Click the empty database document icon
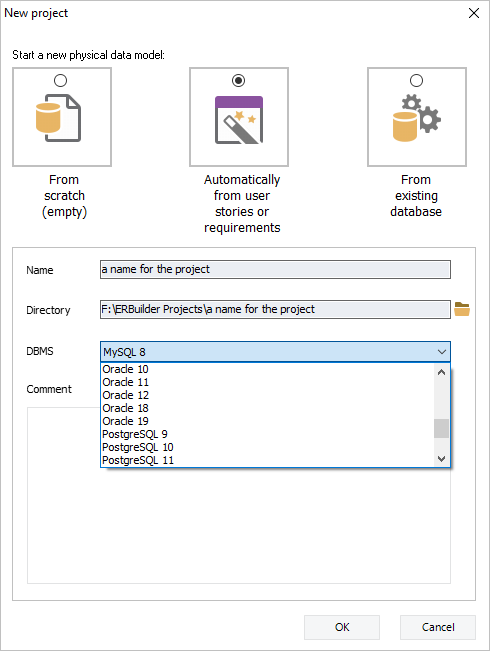 click(x=58, y=118)
